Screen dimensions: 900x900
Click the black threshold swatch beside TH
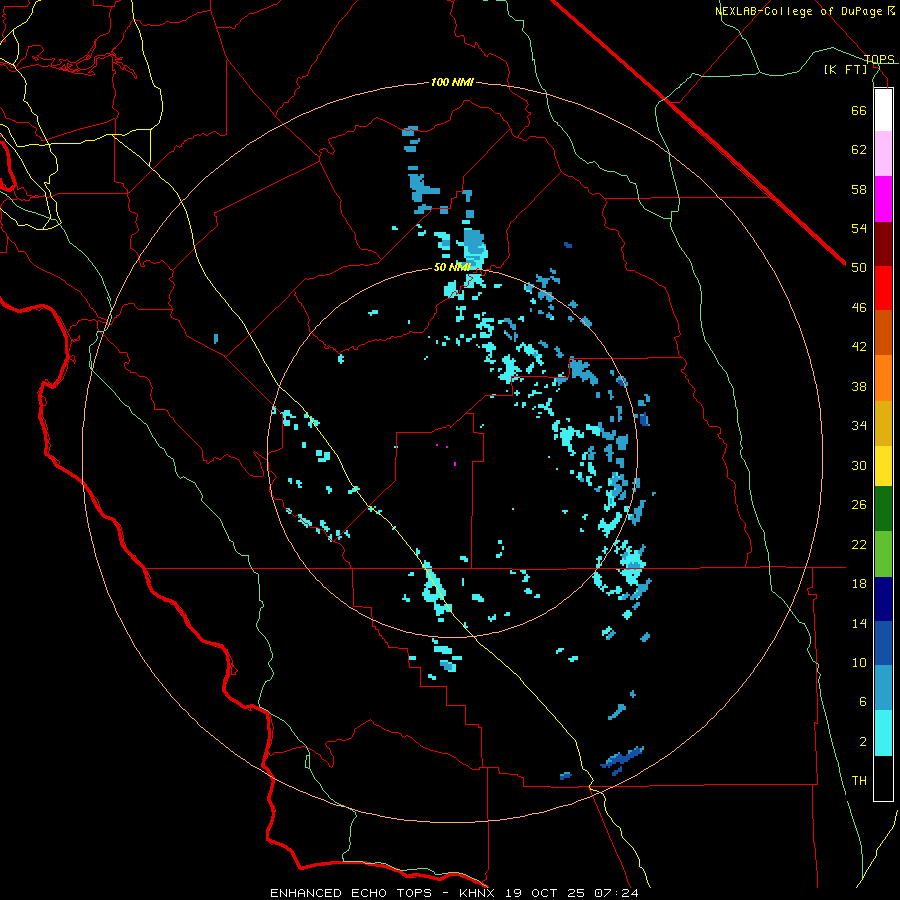tap(883, 778)
